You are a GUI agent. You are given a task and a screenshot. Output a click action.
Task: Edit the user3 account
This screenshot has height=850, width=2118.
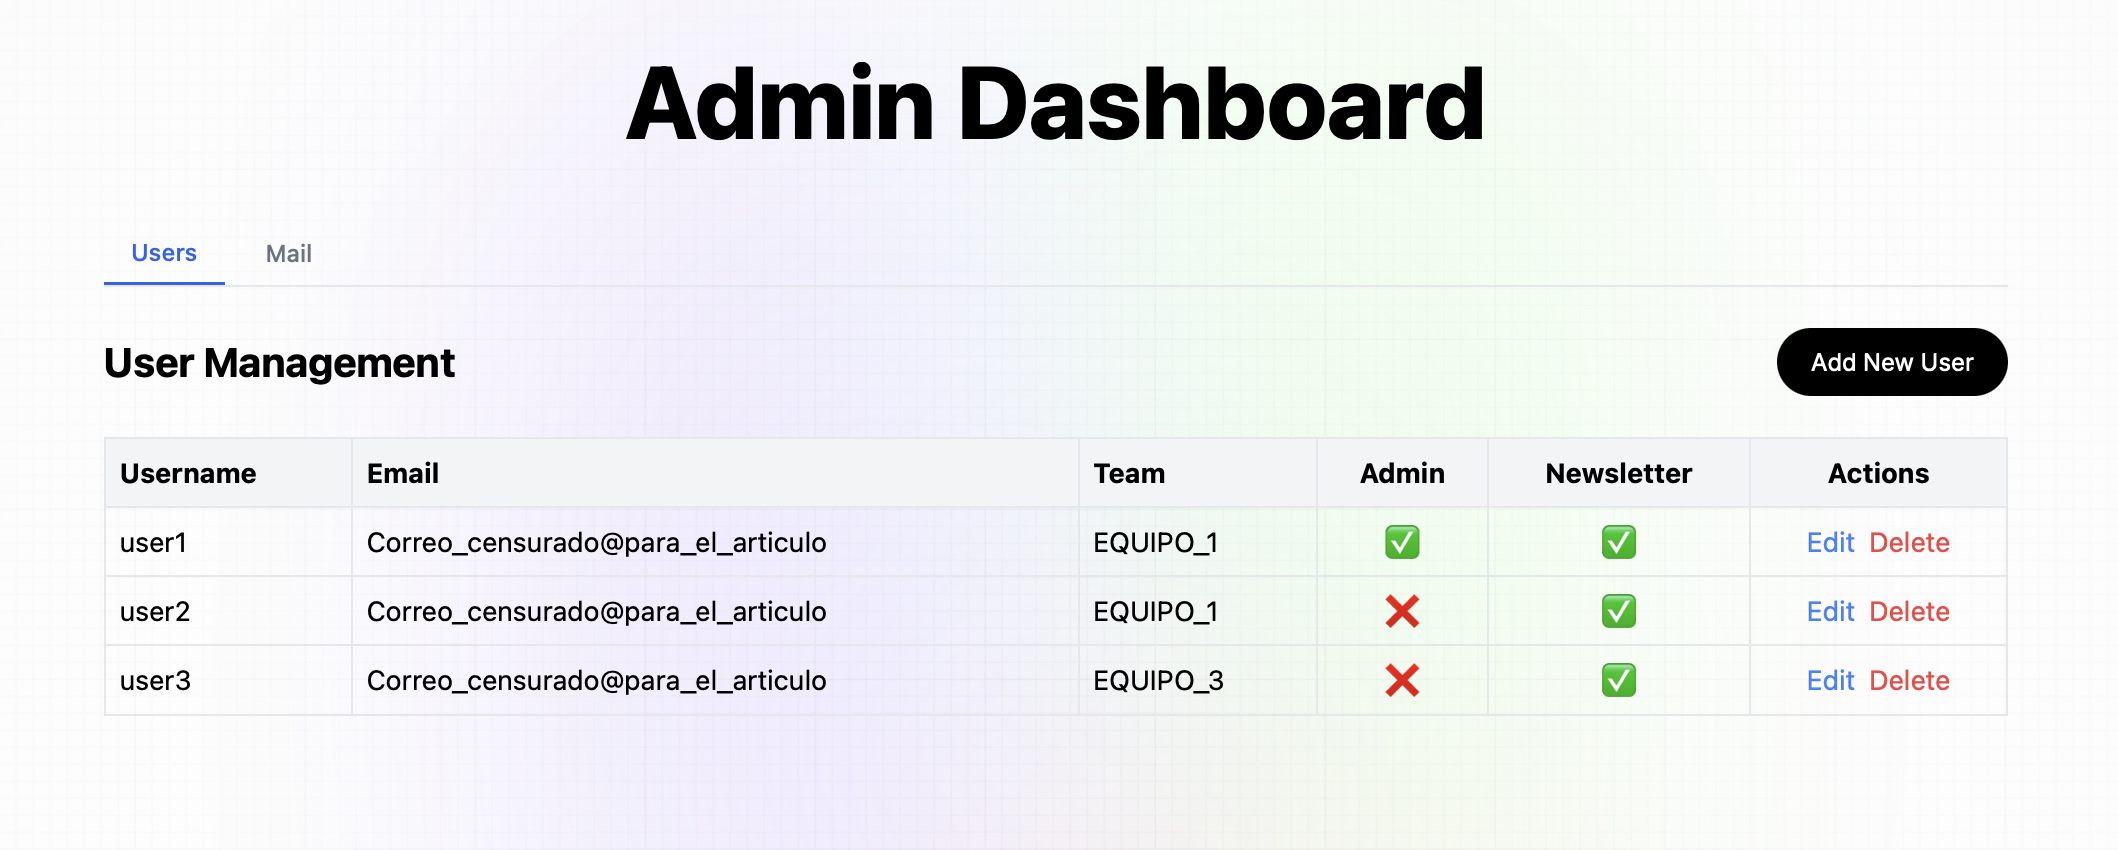[x=1830, y=680]
